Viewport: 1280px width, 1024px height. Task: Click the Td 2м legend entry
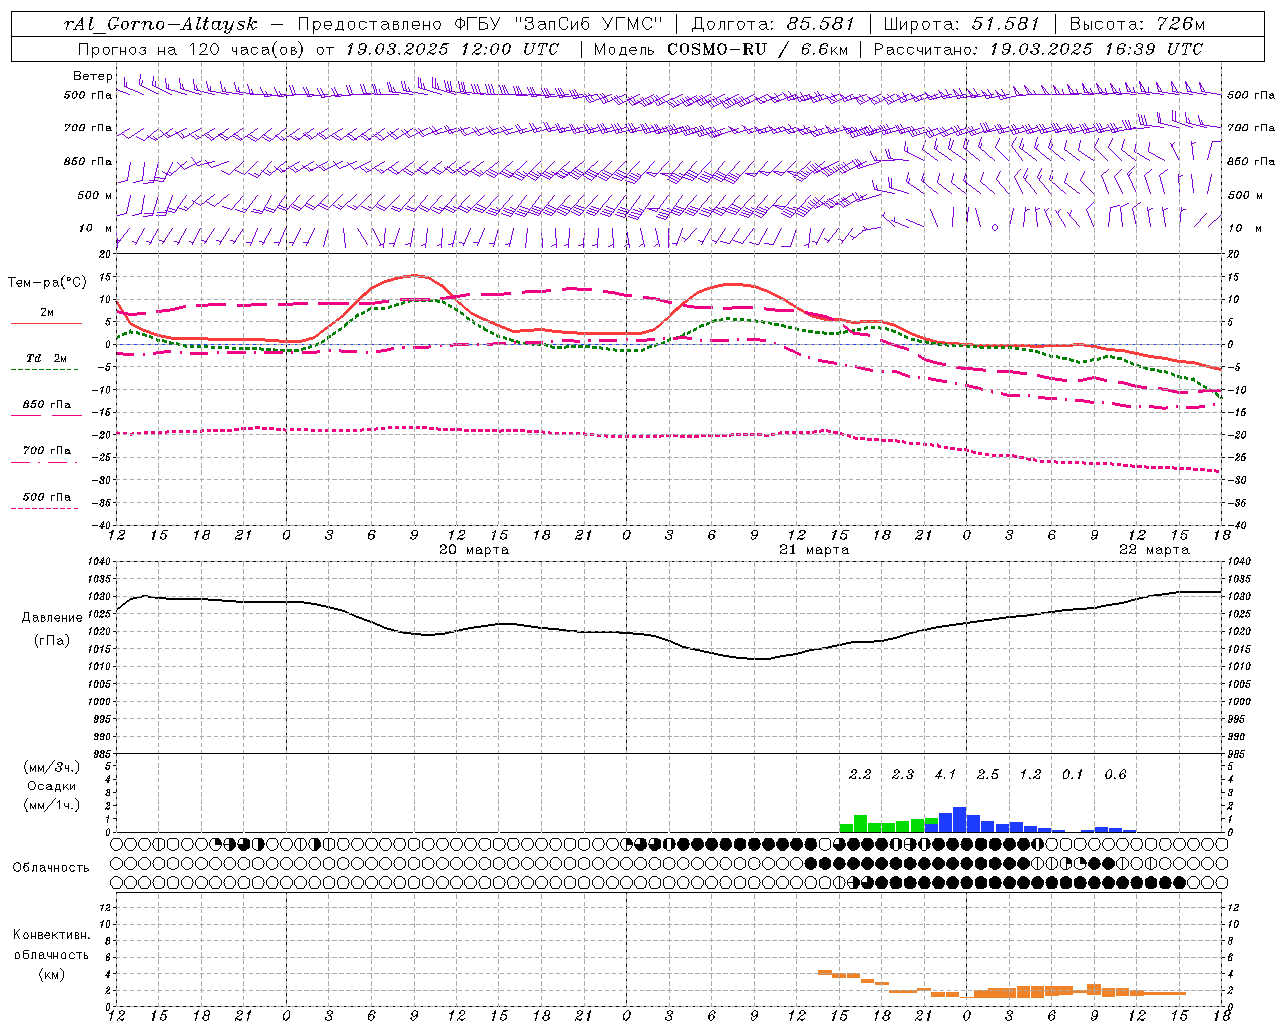[x=46, y=358]
